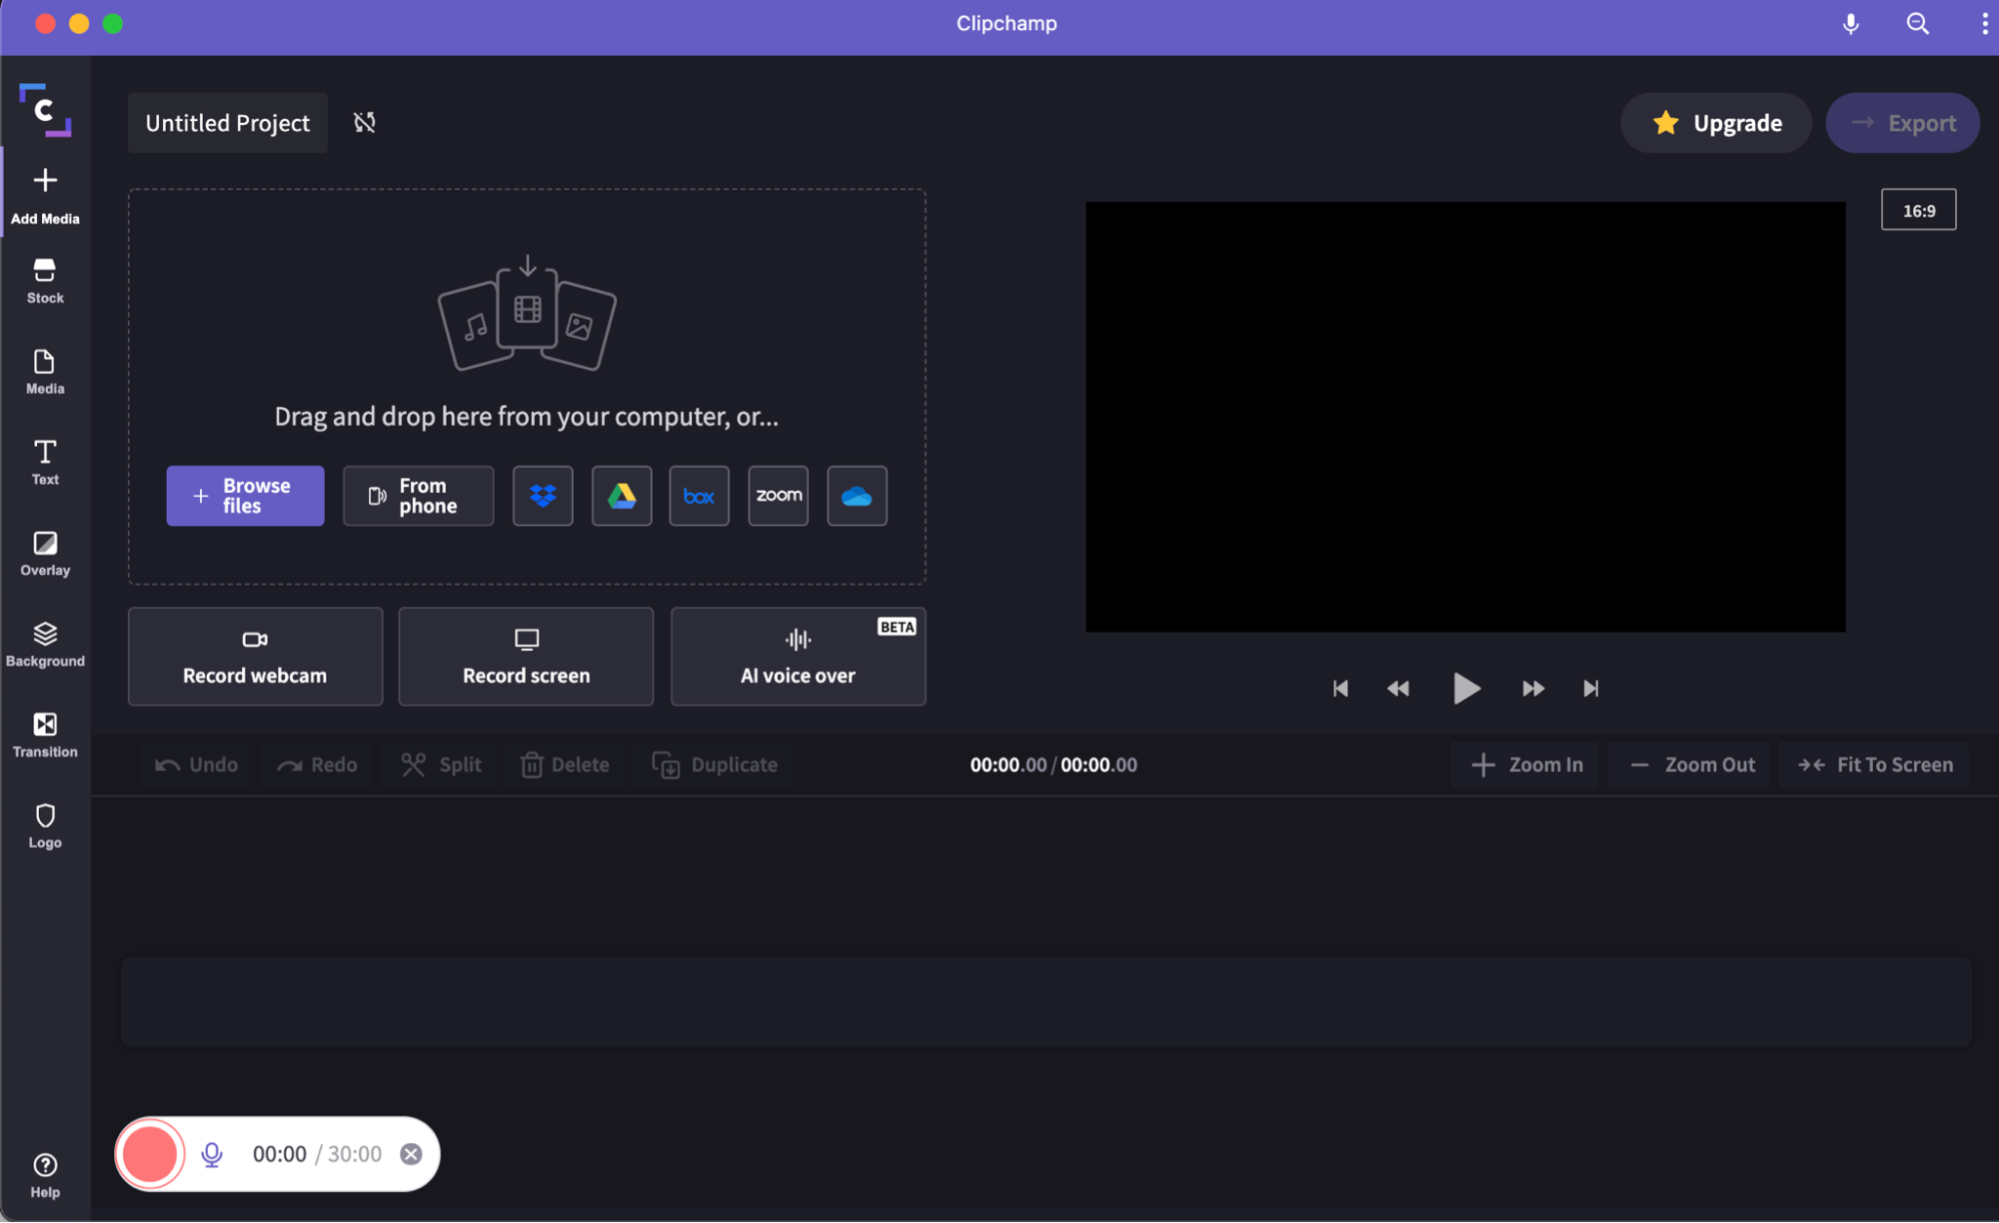Open the Transition panel
Image resolution: width=1999 pixels, height=1223 pixels.
tap(45, 735)
